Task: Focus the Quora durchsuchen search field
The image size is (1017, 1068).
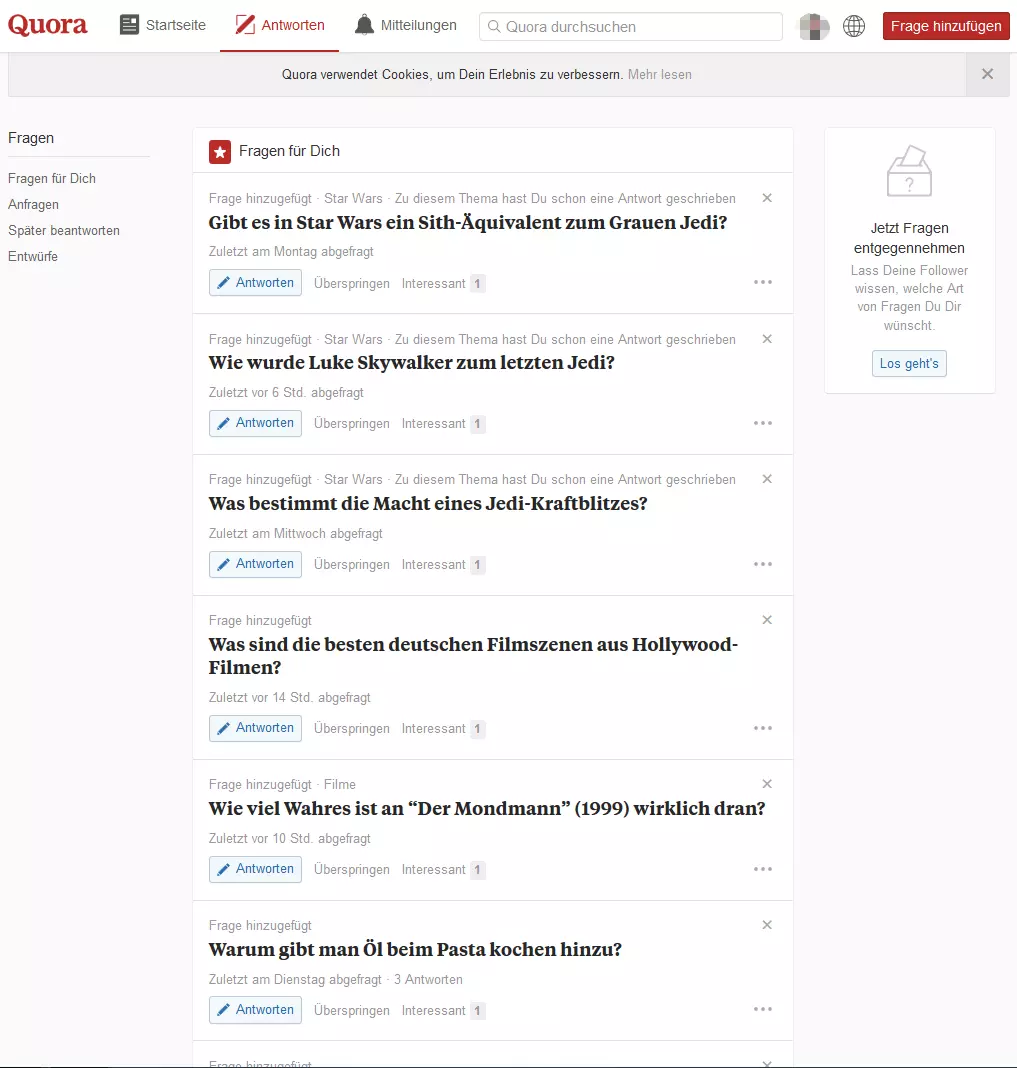Action: [x=631, y=27]
